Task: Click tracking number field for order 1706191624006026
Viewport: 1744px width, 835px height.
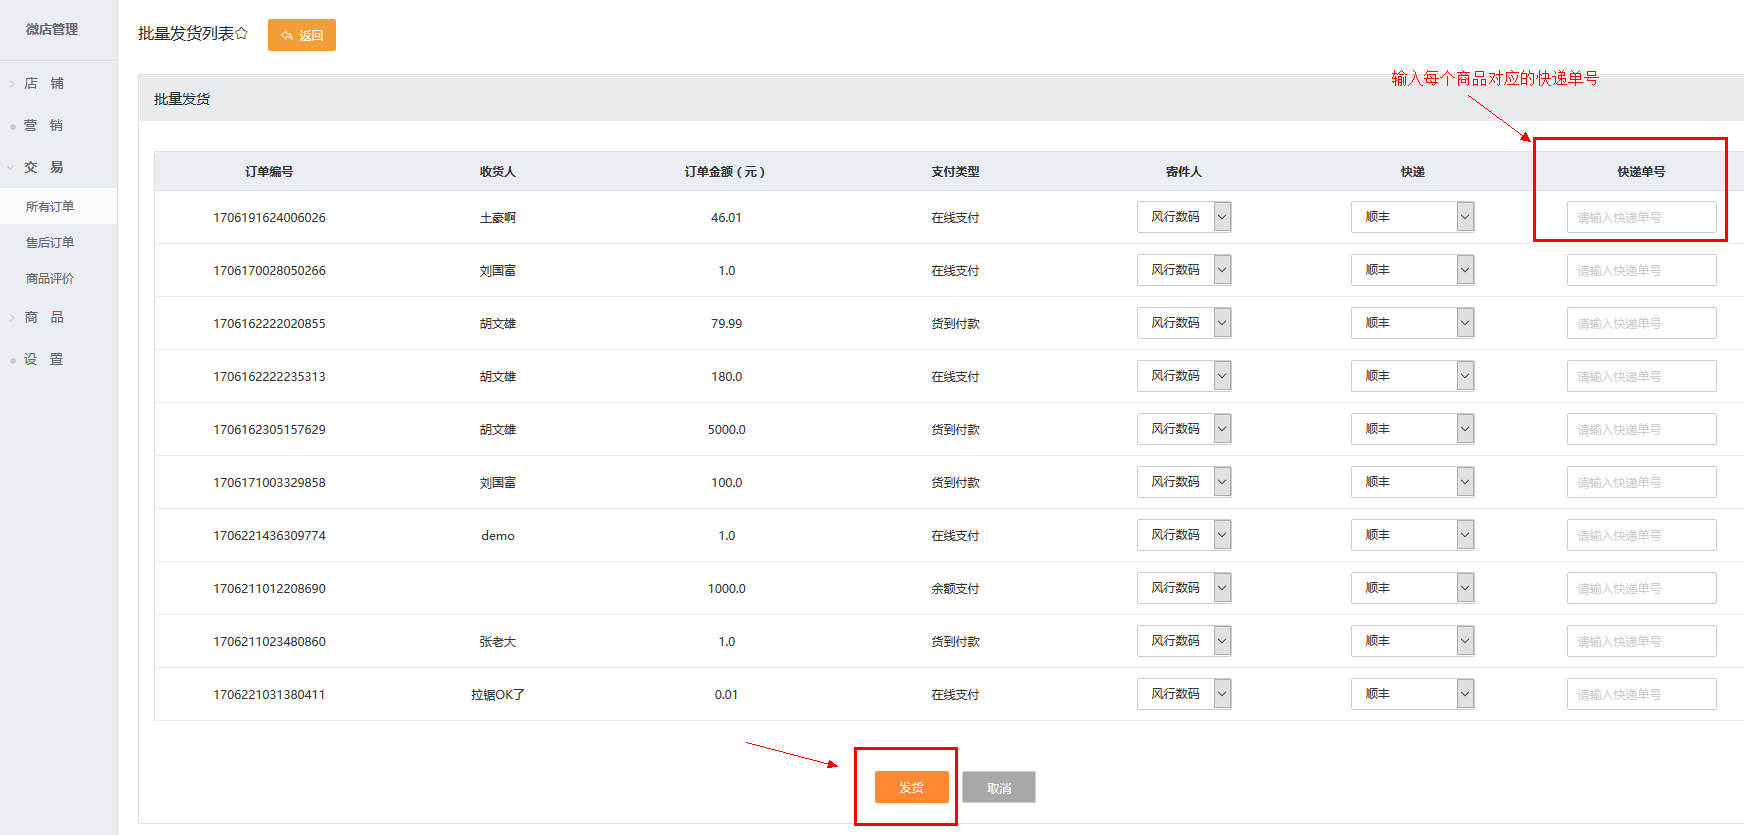Action: 1641,217
